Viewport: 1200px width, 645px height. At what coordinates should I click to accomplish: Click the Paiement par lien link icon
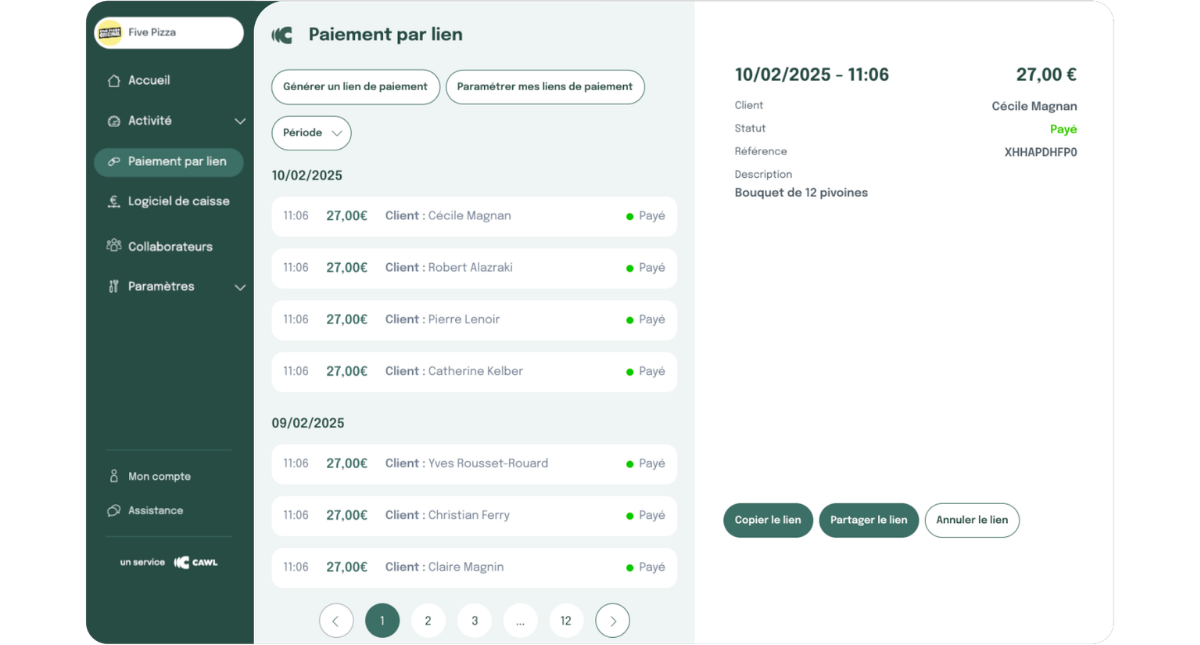click(x=114, y=162)
